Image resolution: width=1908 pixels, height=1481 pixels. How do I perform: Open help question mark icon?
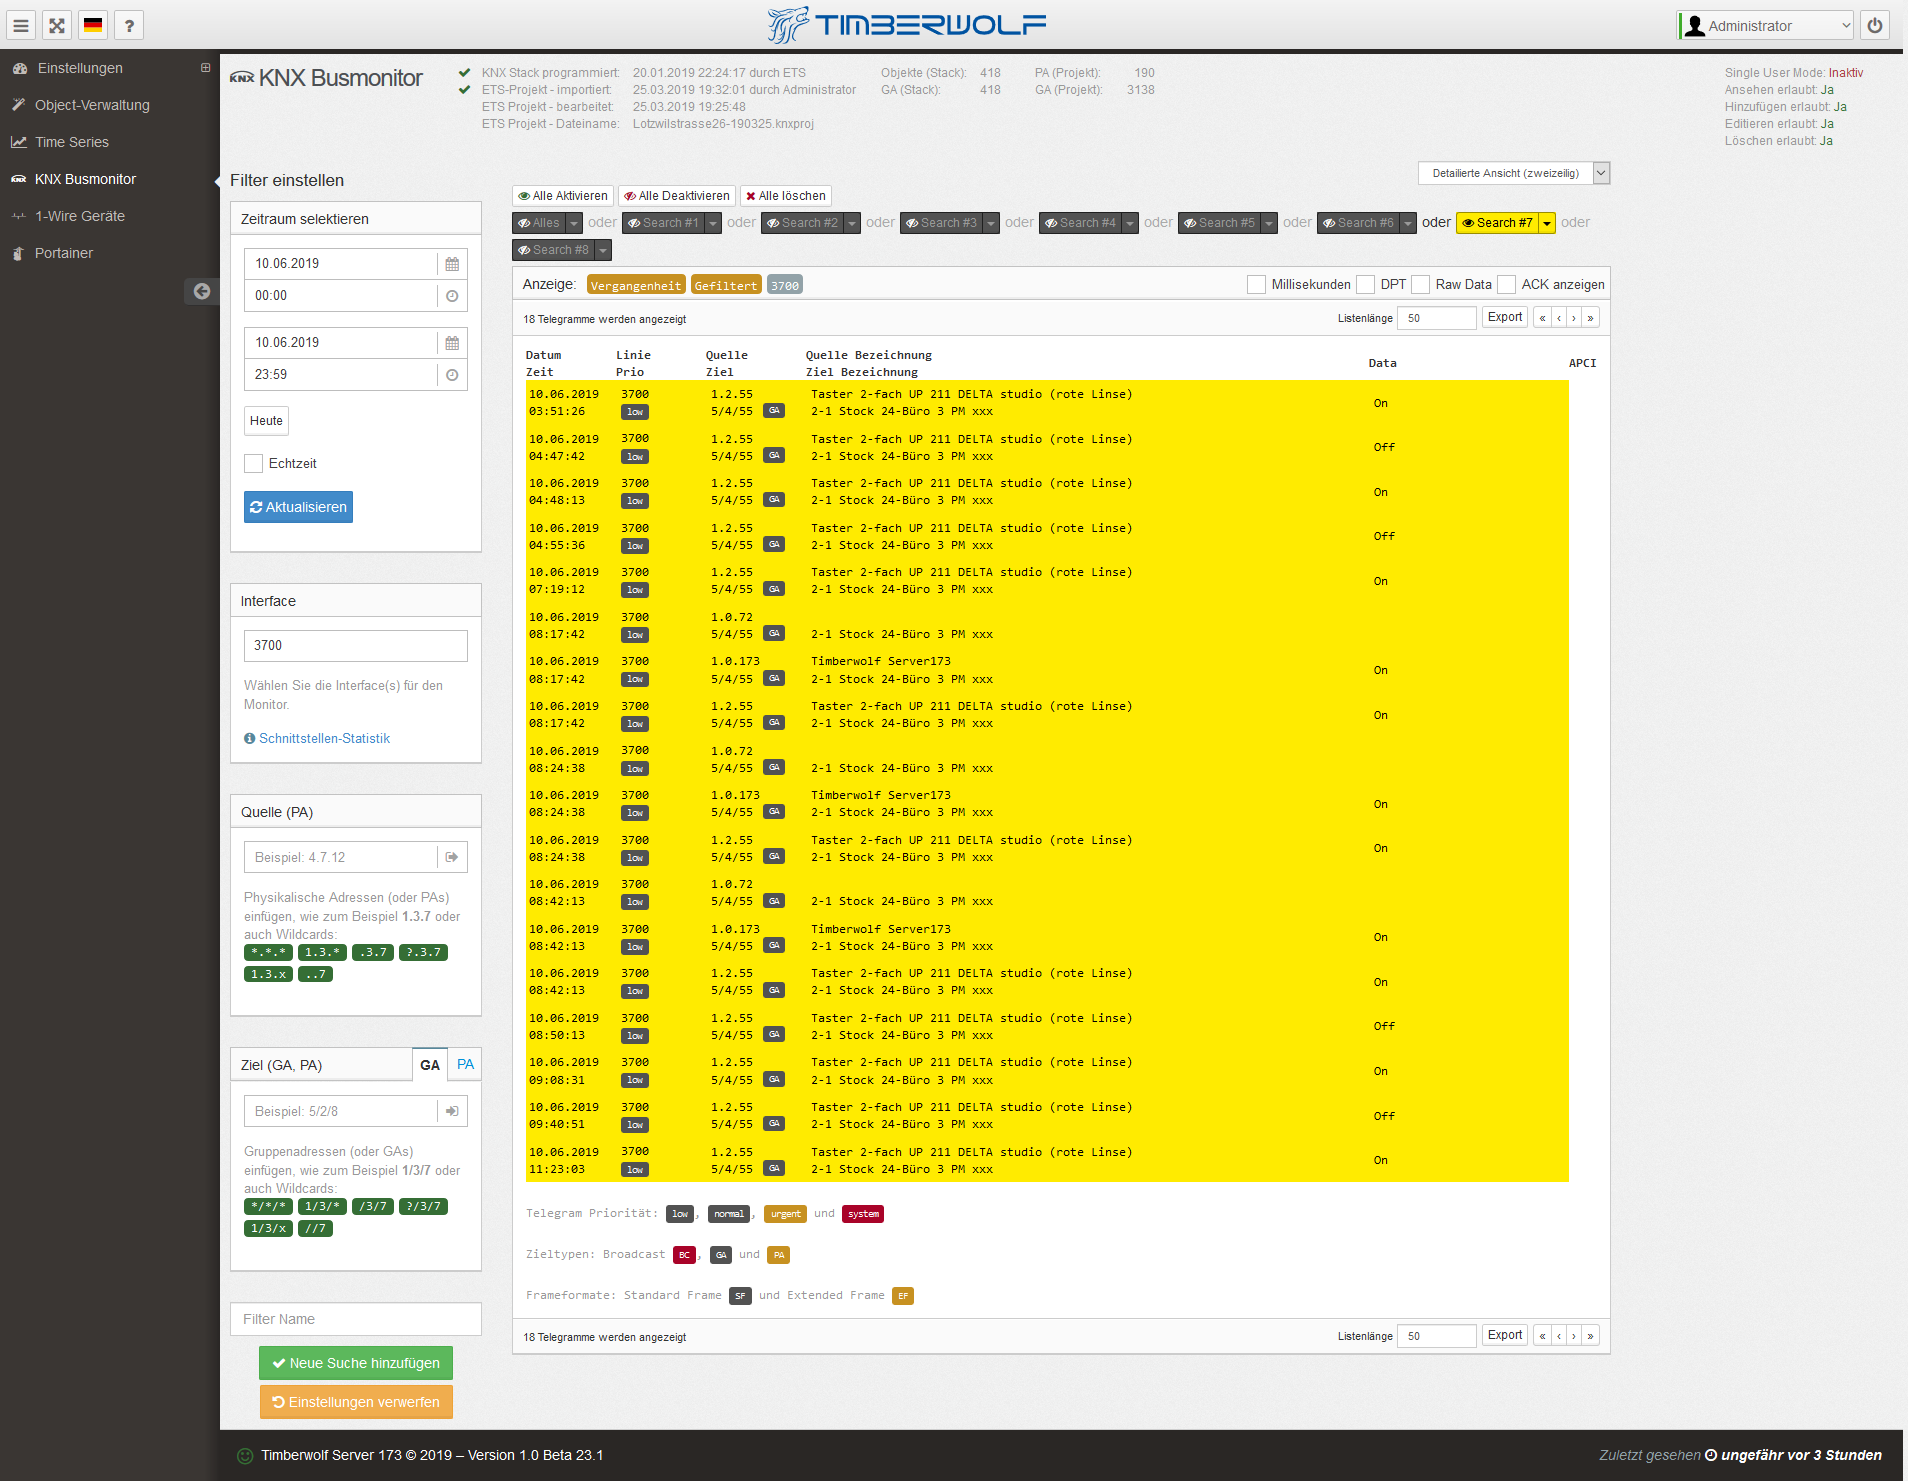[129, 26]
